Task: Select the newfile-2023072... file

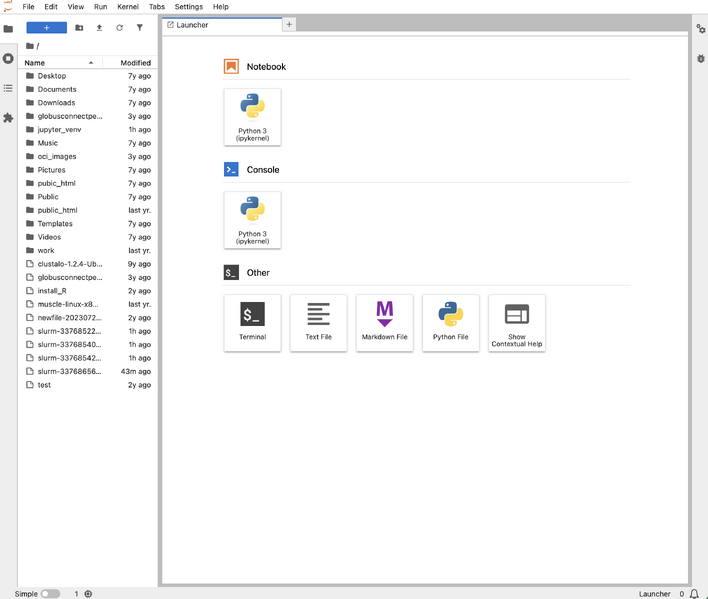Action: pyautogui.click(x=88, y=318)
